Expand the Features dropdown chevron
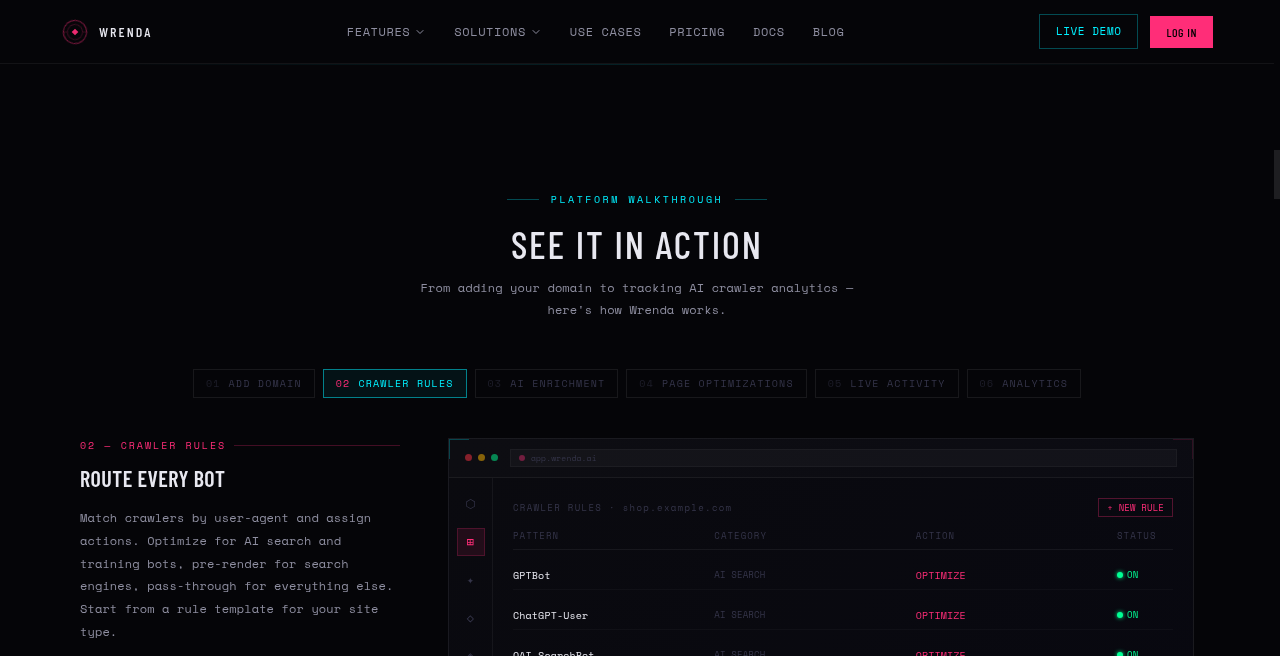This screenshot has height=656, width=1280. pos(420,32)
